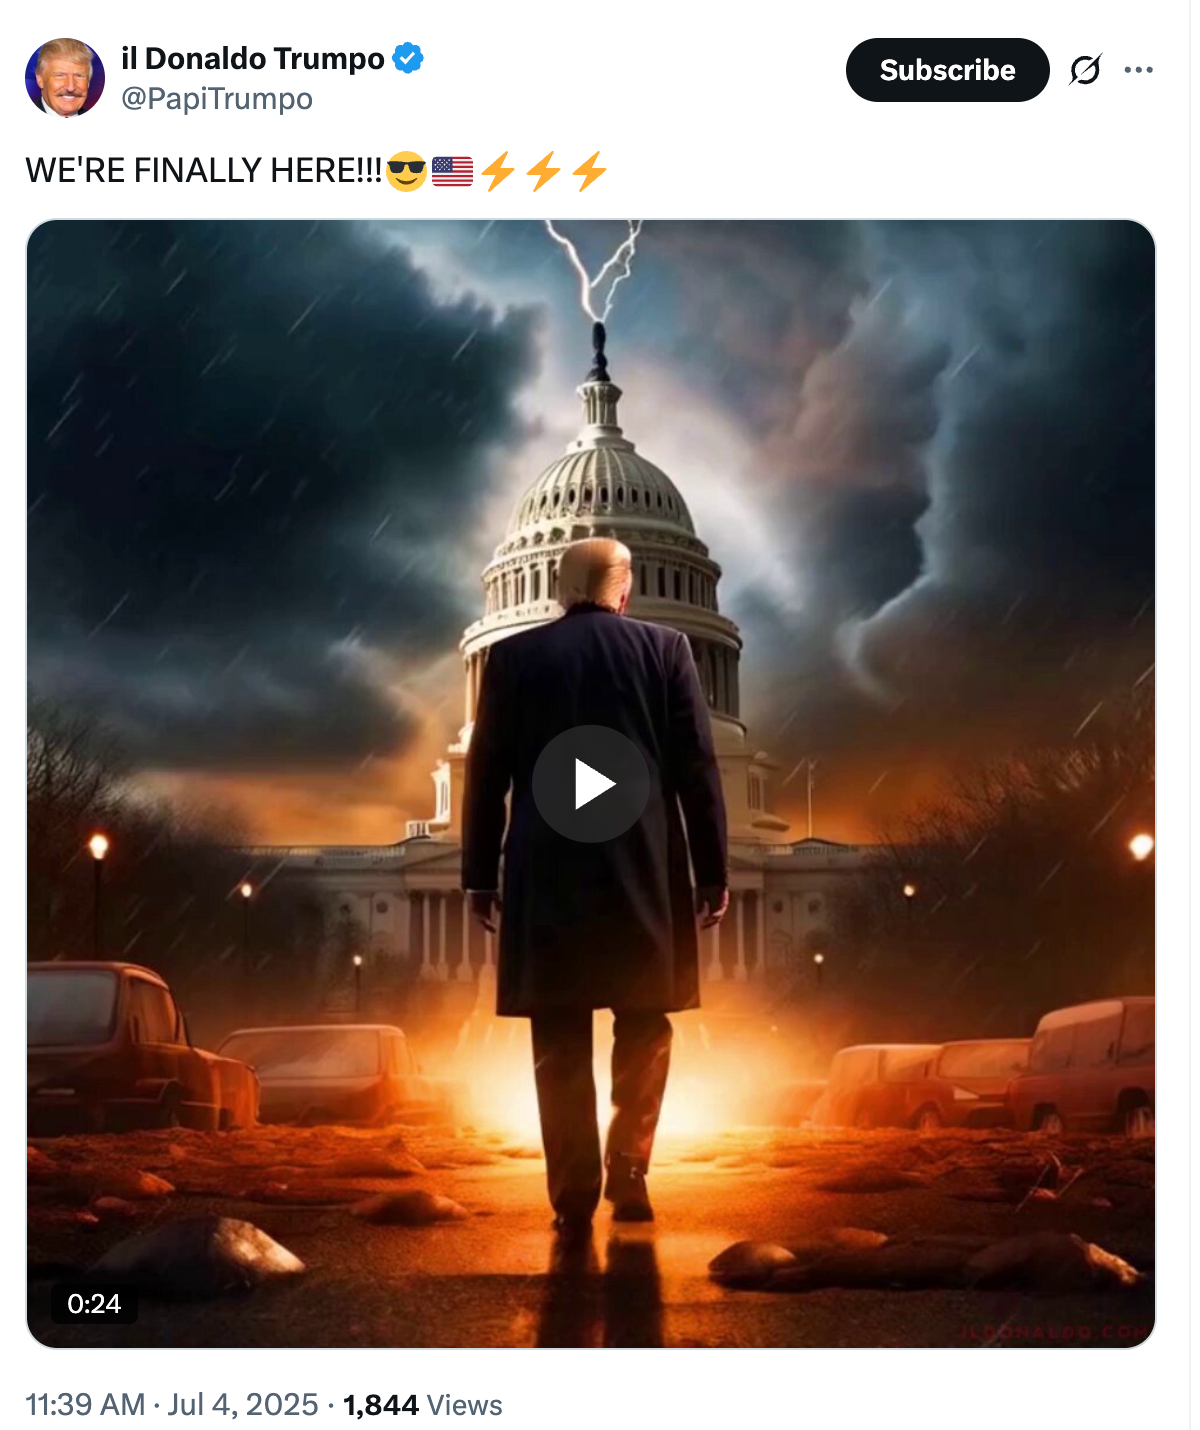Click the Subscribe button
Viewport: 1200px width, 1430px height.
947,70
